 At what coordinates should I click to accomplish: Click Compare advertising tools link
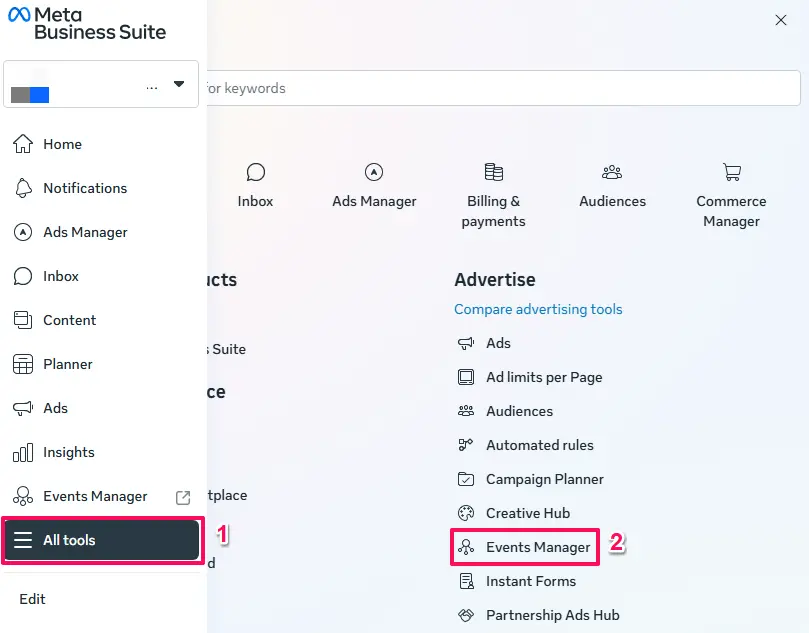[x=538, y=309]
